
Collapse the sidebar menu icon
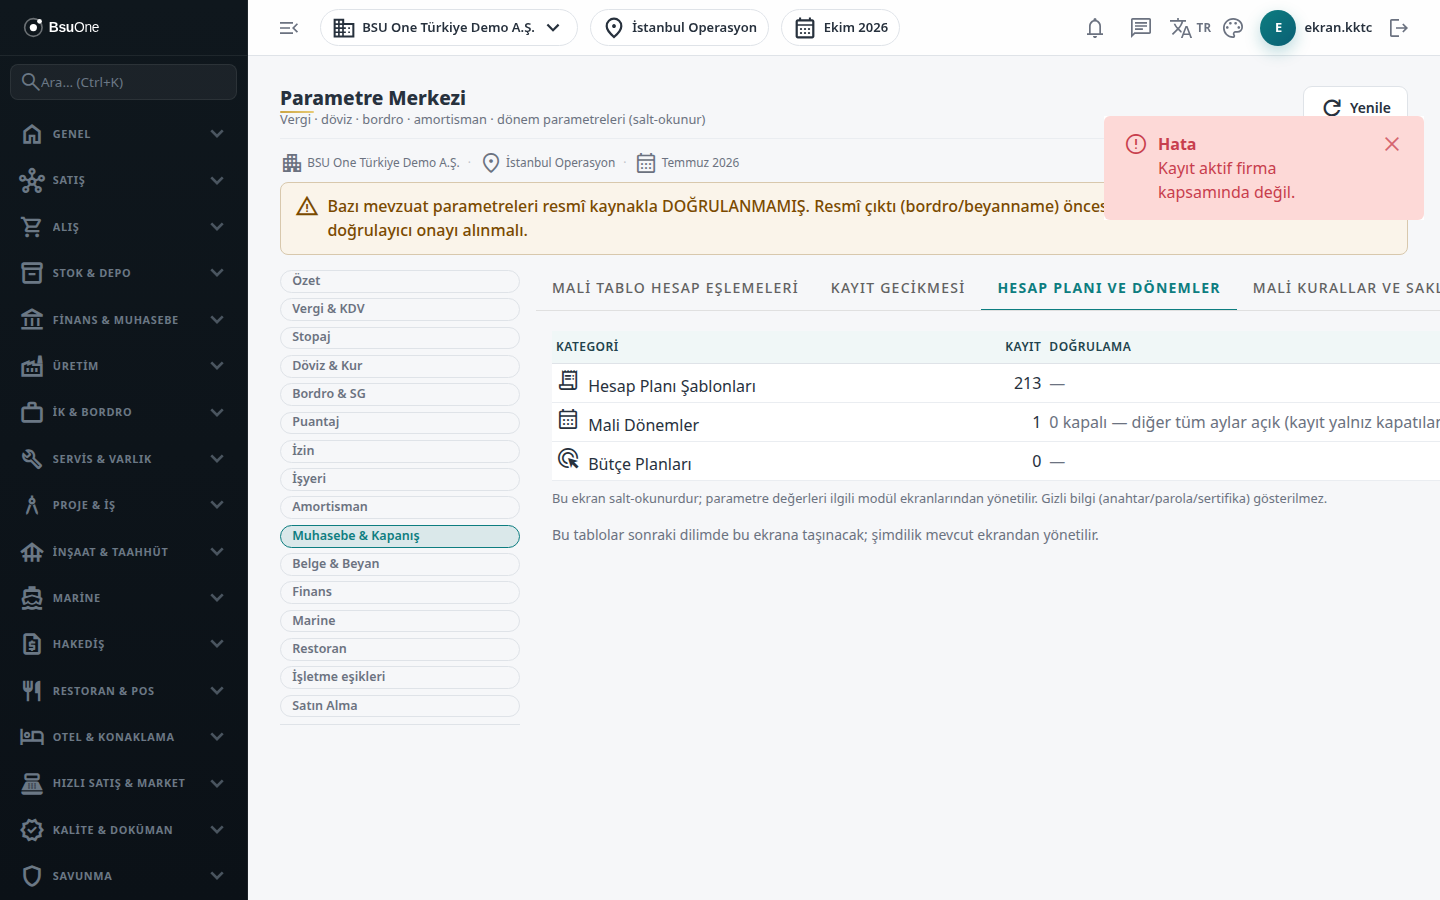click(289, 28)
